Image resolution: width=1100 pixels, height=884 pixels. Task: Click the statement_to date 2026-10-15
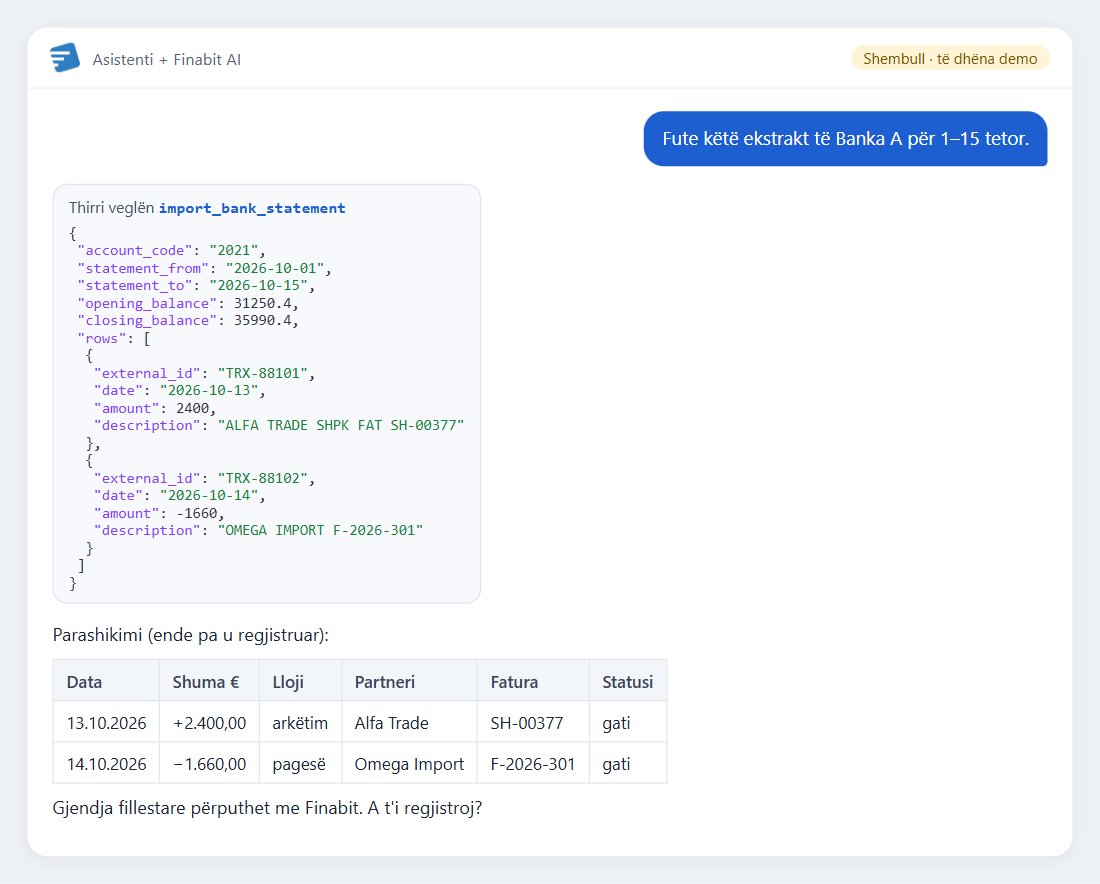[259, 286]
